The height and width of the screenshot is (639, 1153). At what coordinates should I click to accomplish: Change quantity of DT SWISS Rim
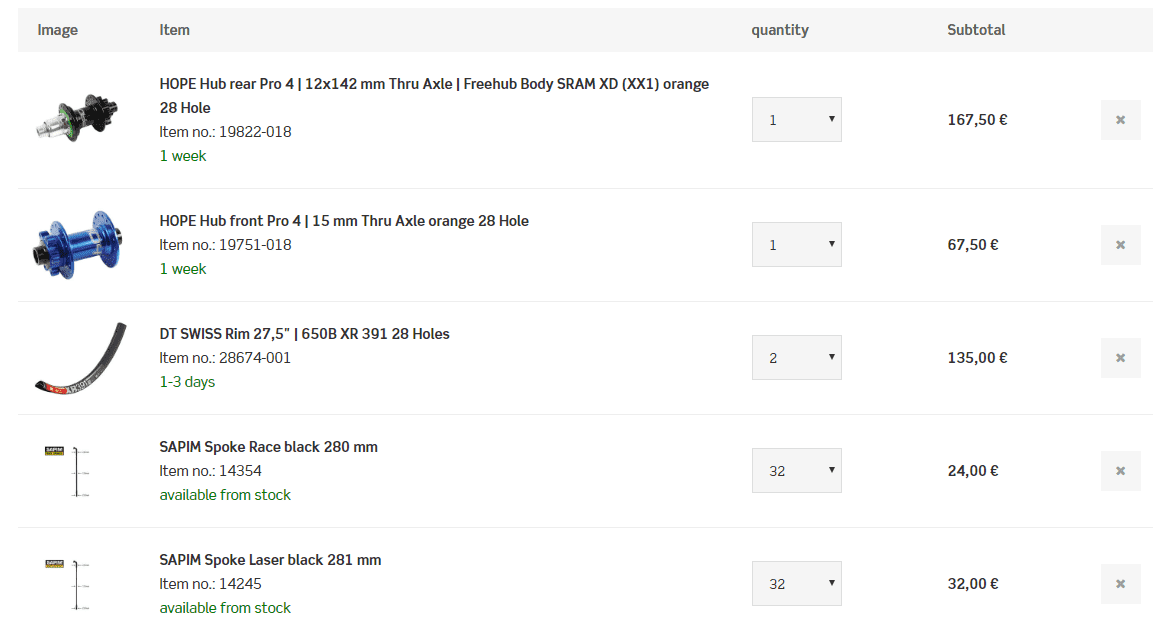point(796,358)
